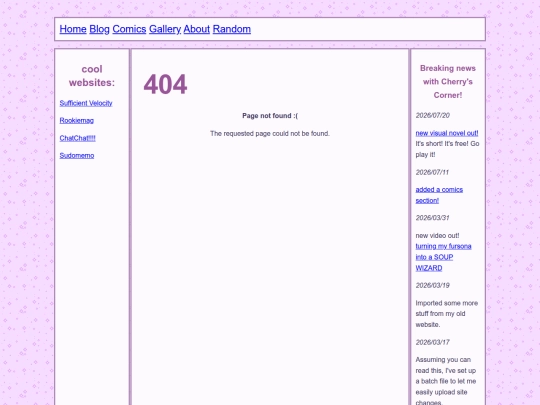Click 'Imported some more stuff from my old website.' text
Image resolution: width=540 pixels, height=405 pixels.
(447, 314)
